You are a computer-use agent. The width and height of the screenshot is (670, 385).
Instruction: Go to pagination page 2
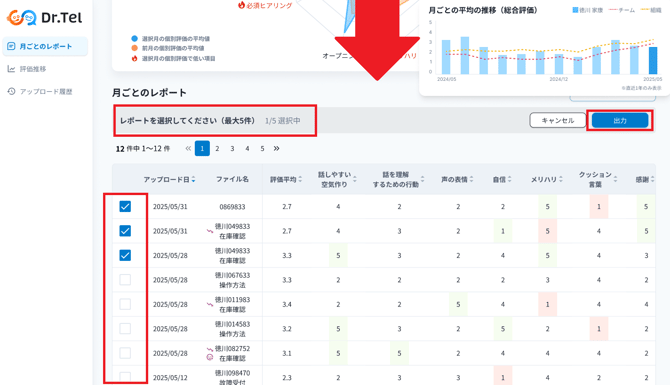click(217, 148)
